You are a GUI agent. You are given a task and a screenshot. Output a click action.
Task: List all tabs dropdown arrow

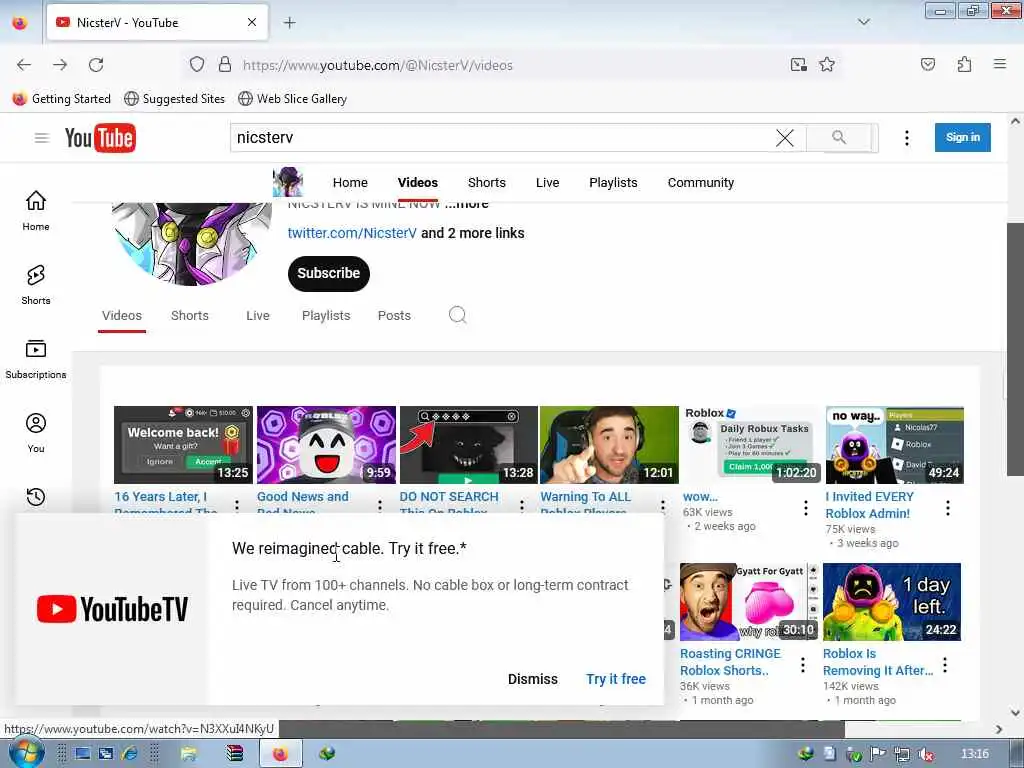click(864, 22)
